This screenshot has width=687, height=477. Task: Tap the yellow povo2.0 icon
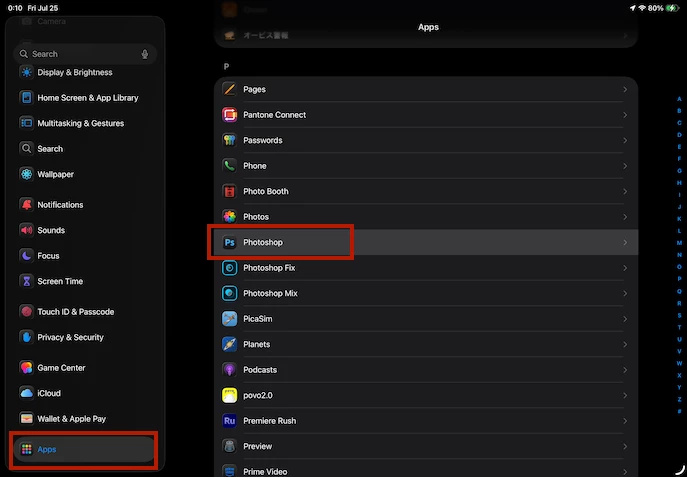tap(230, 395)
